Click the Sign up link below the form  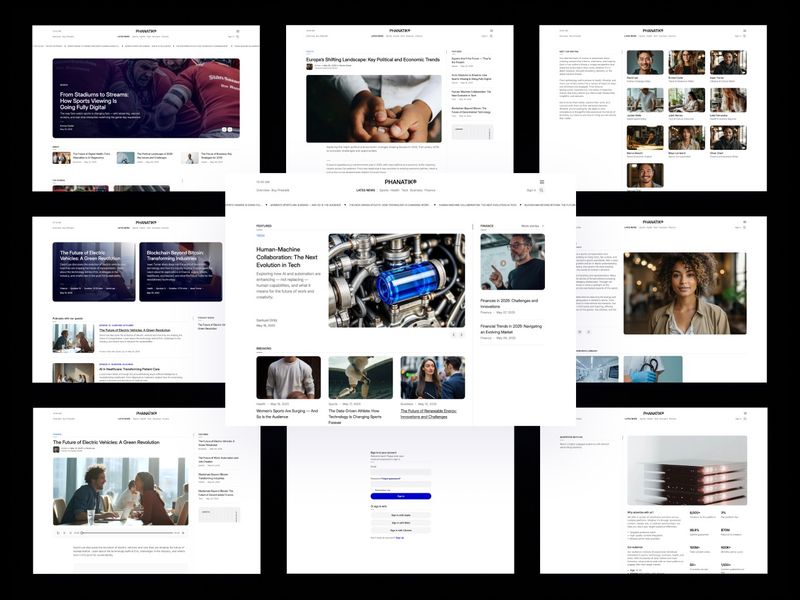(x=400, y=537)
